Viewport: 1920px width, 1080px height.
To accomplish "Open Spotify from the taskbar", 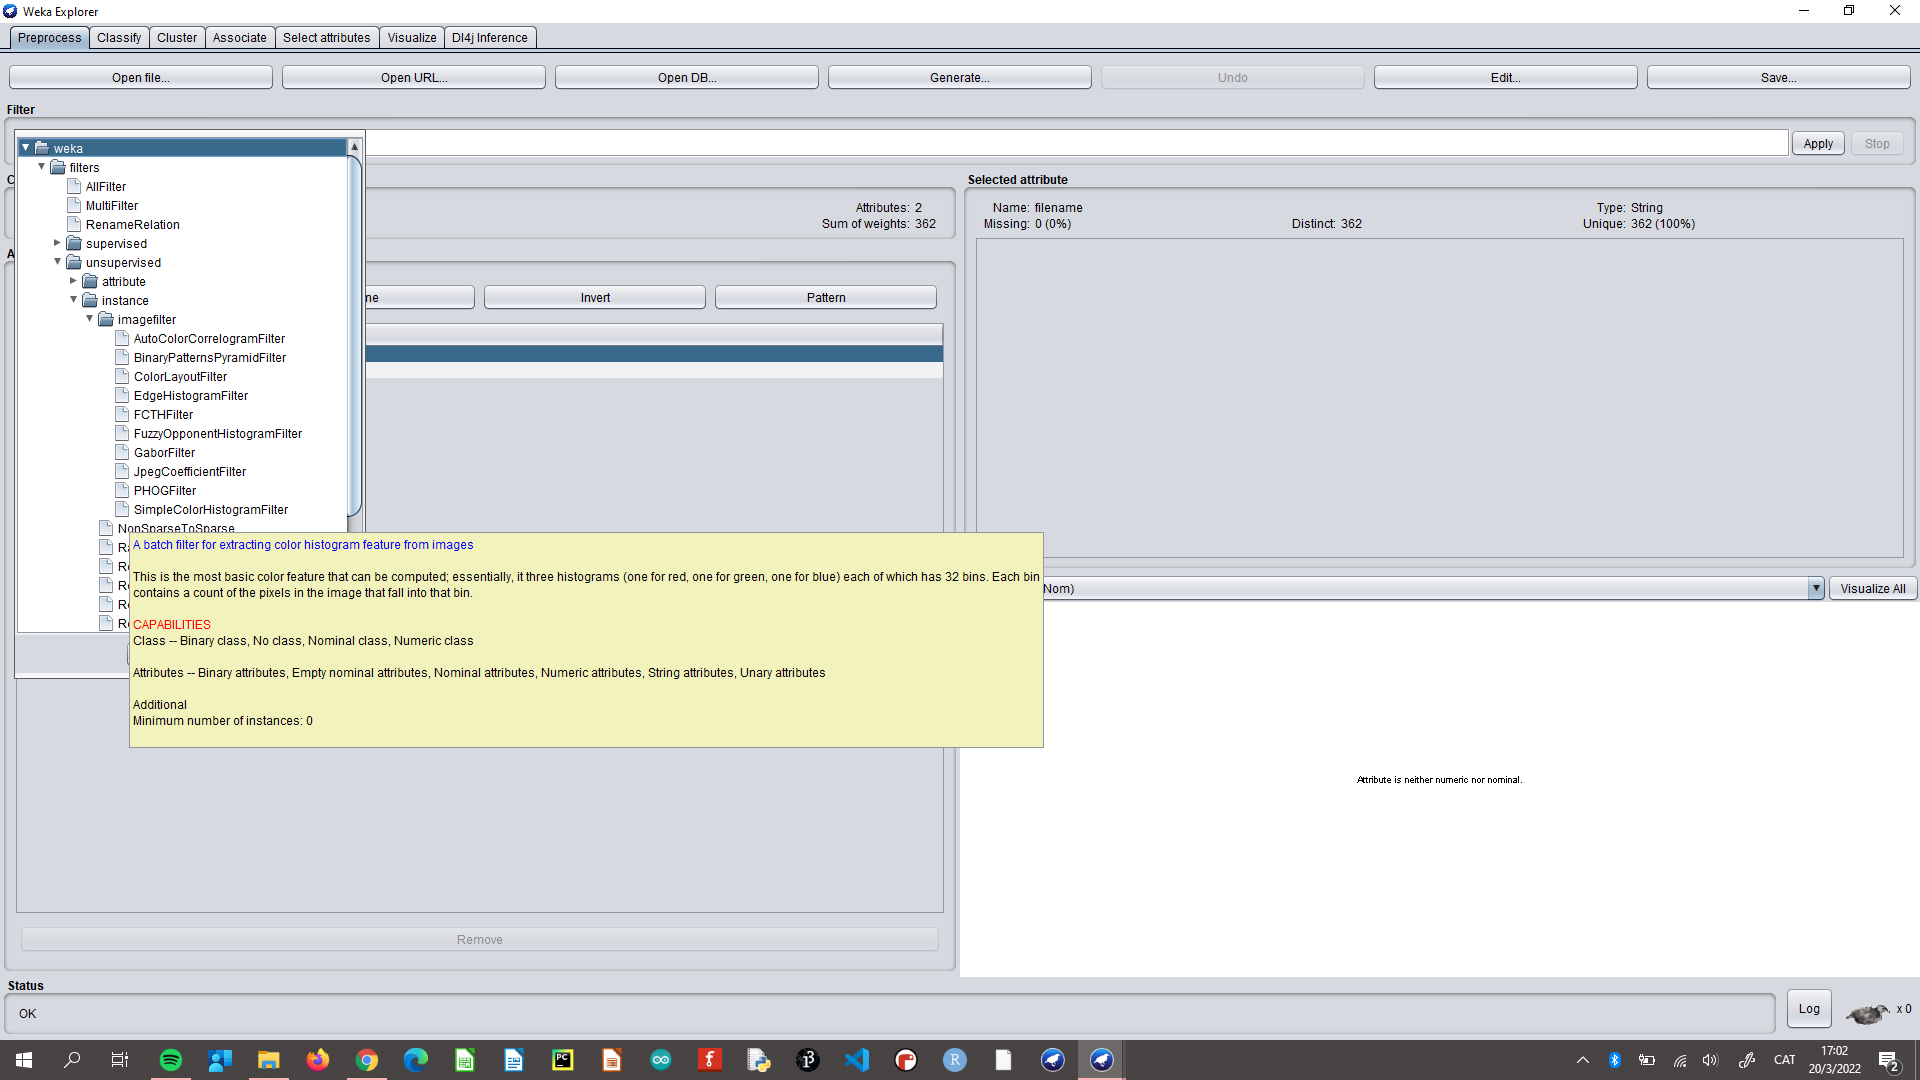I will tap(171, 1060).
